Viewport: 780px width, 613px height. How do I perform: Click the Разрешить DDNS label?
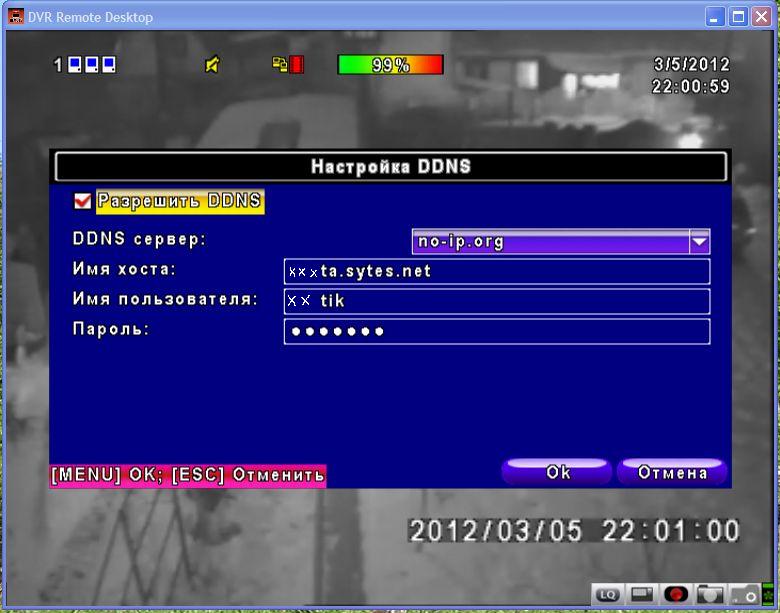(180, 201)
